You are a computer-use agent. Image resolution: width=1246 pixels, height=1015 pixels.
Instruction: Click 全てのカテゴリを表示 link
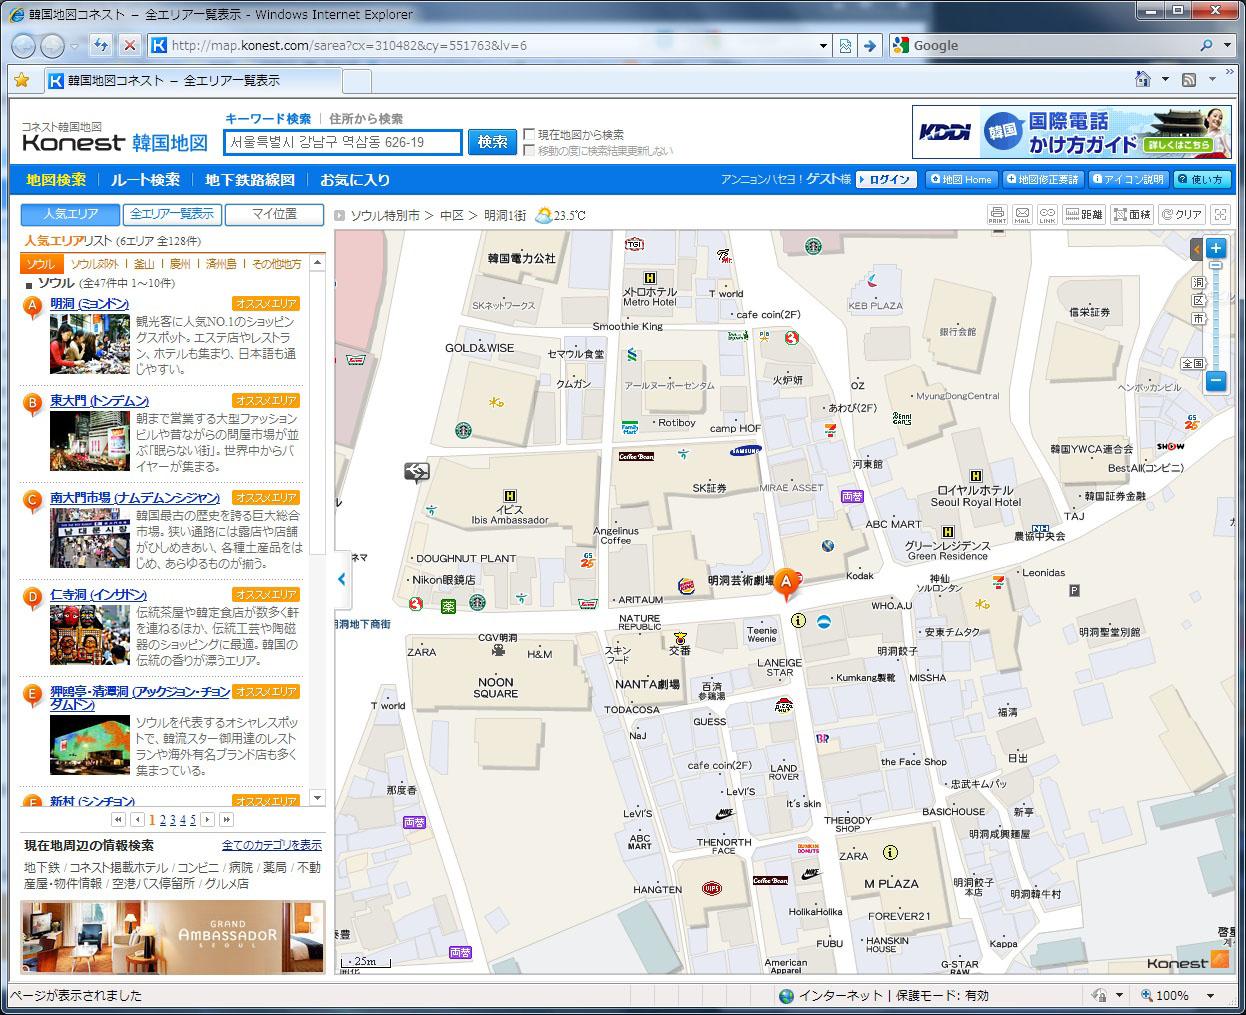pos(272,845)
